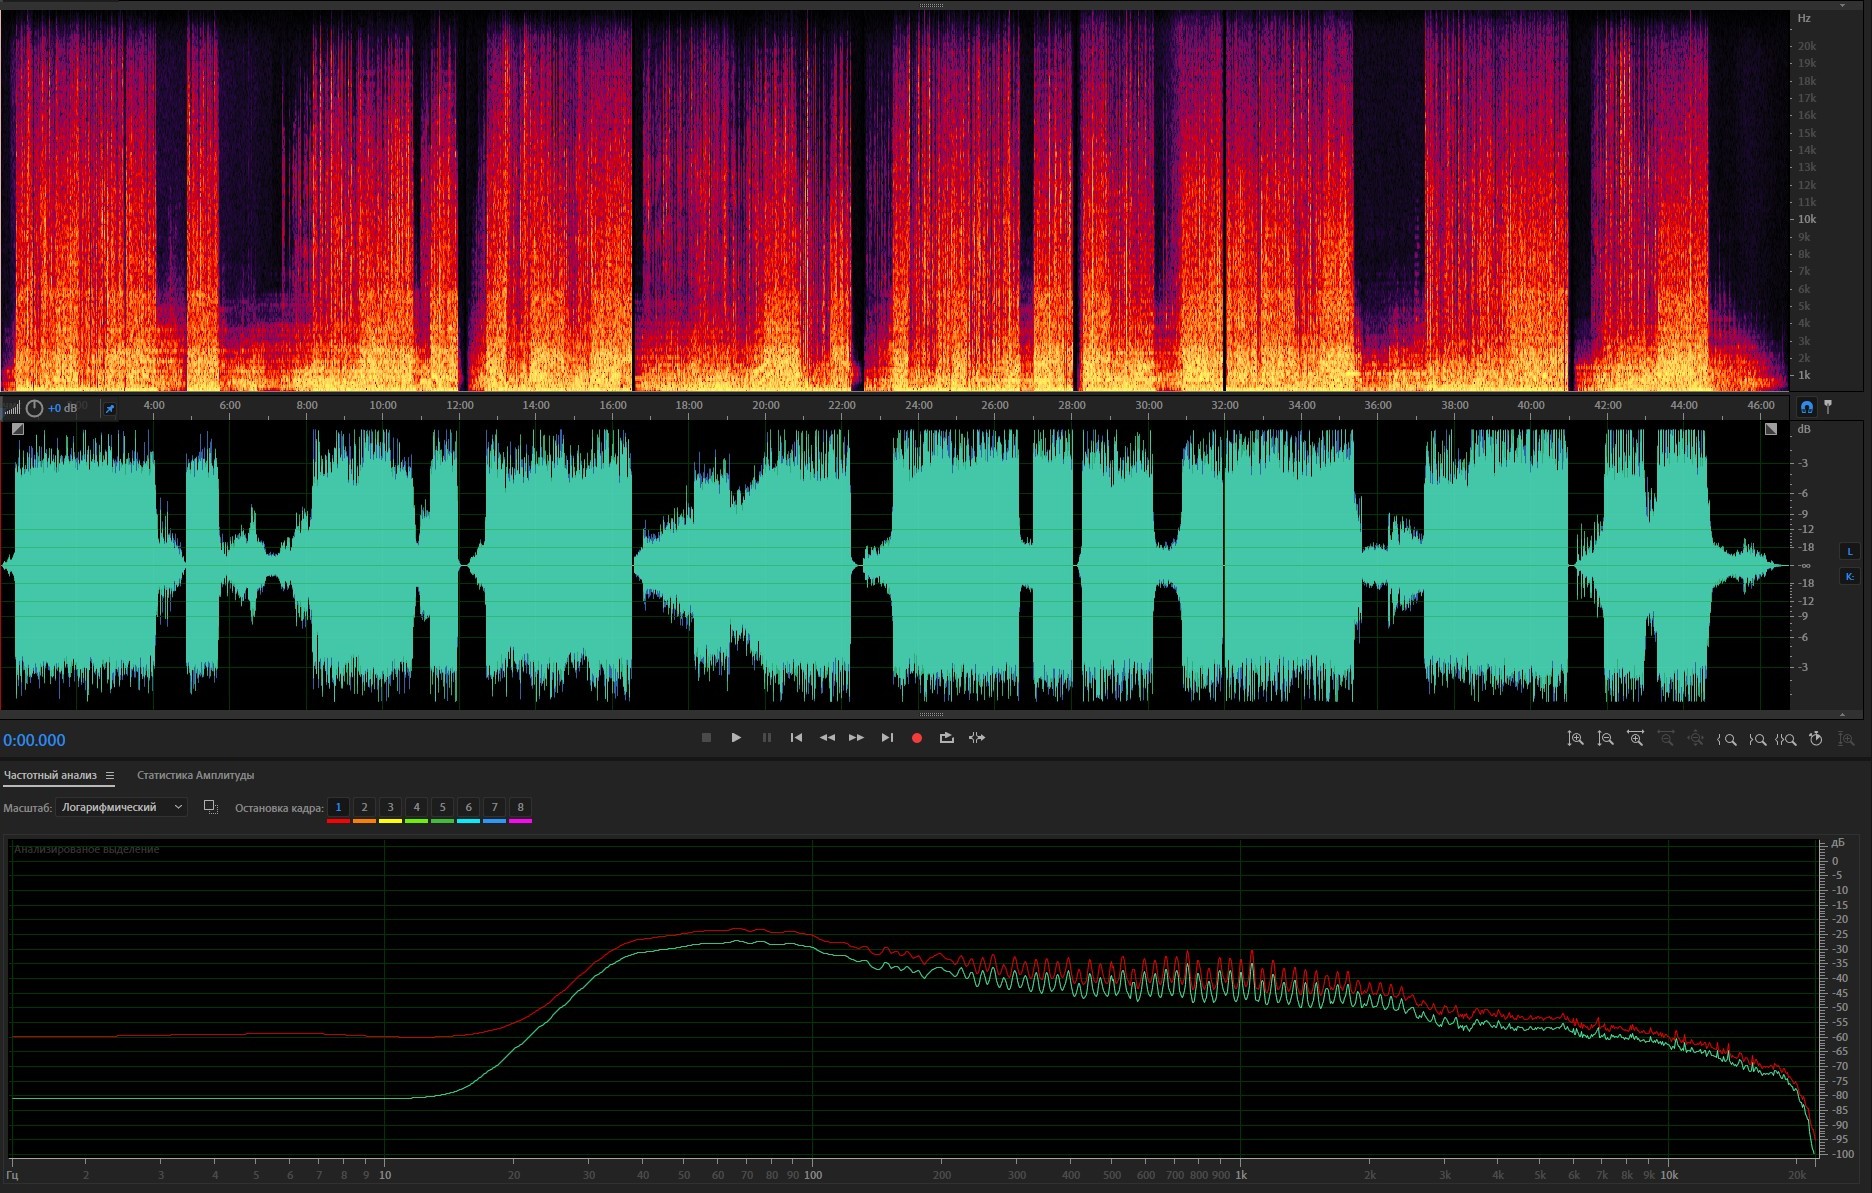Image resolution: width=1872 pixels, height=1193 pixels.
Task: Click frame hold button 8
Action: pos(520,807)
